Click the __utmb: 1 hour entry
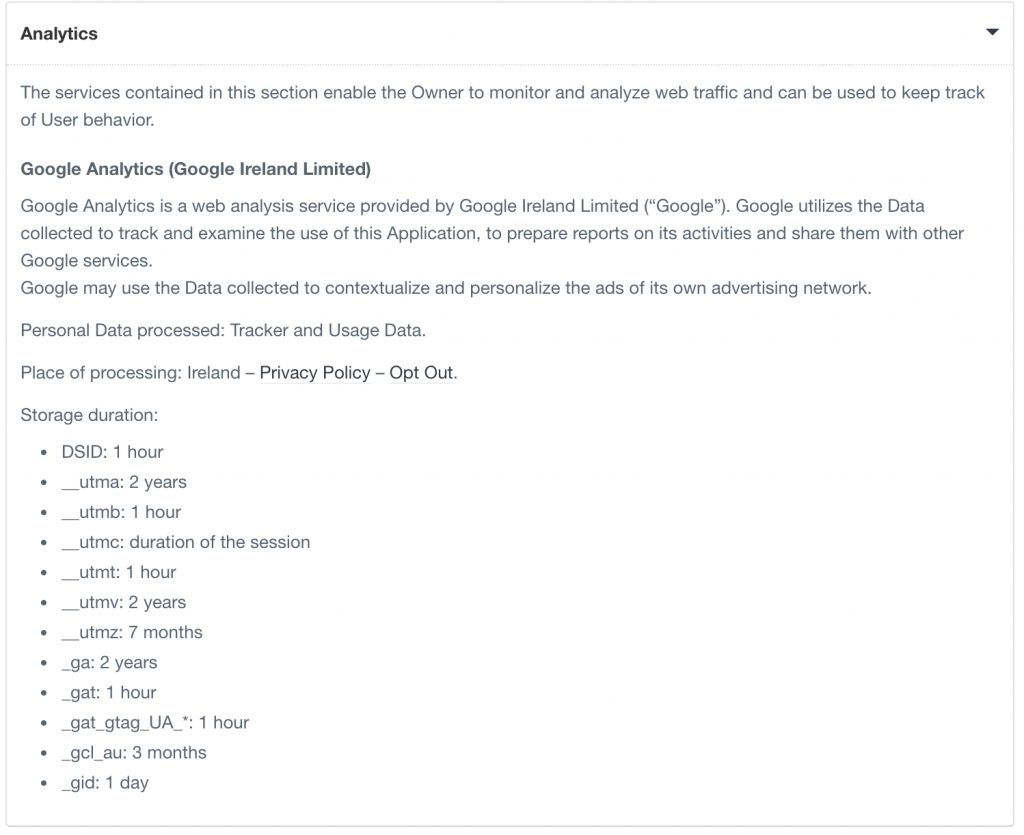 click(121, 512)
